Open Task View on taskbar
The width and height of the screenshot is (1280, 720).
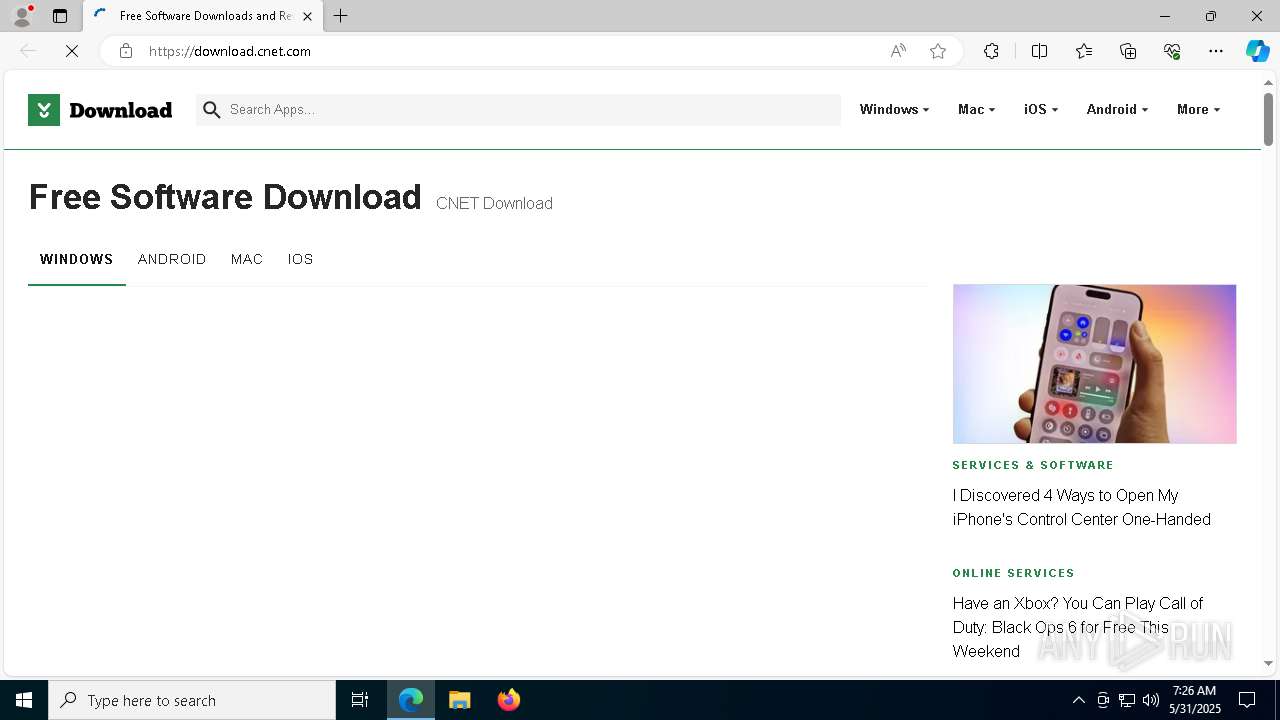(360, 700)
